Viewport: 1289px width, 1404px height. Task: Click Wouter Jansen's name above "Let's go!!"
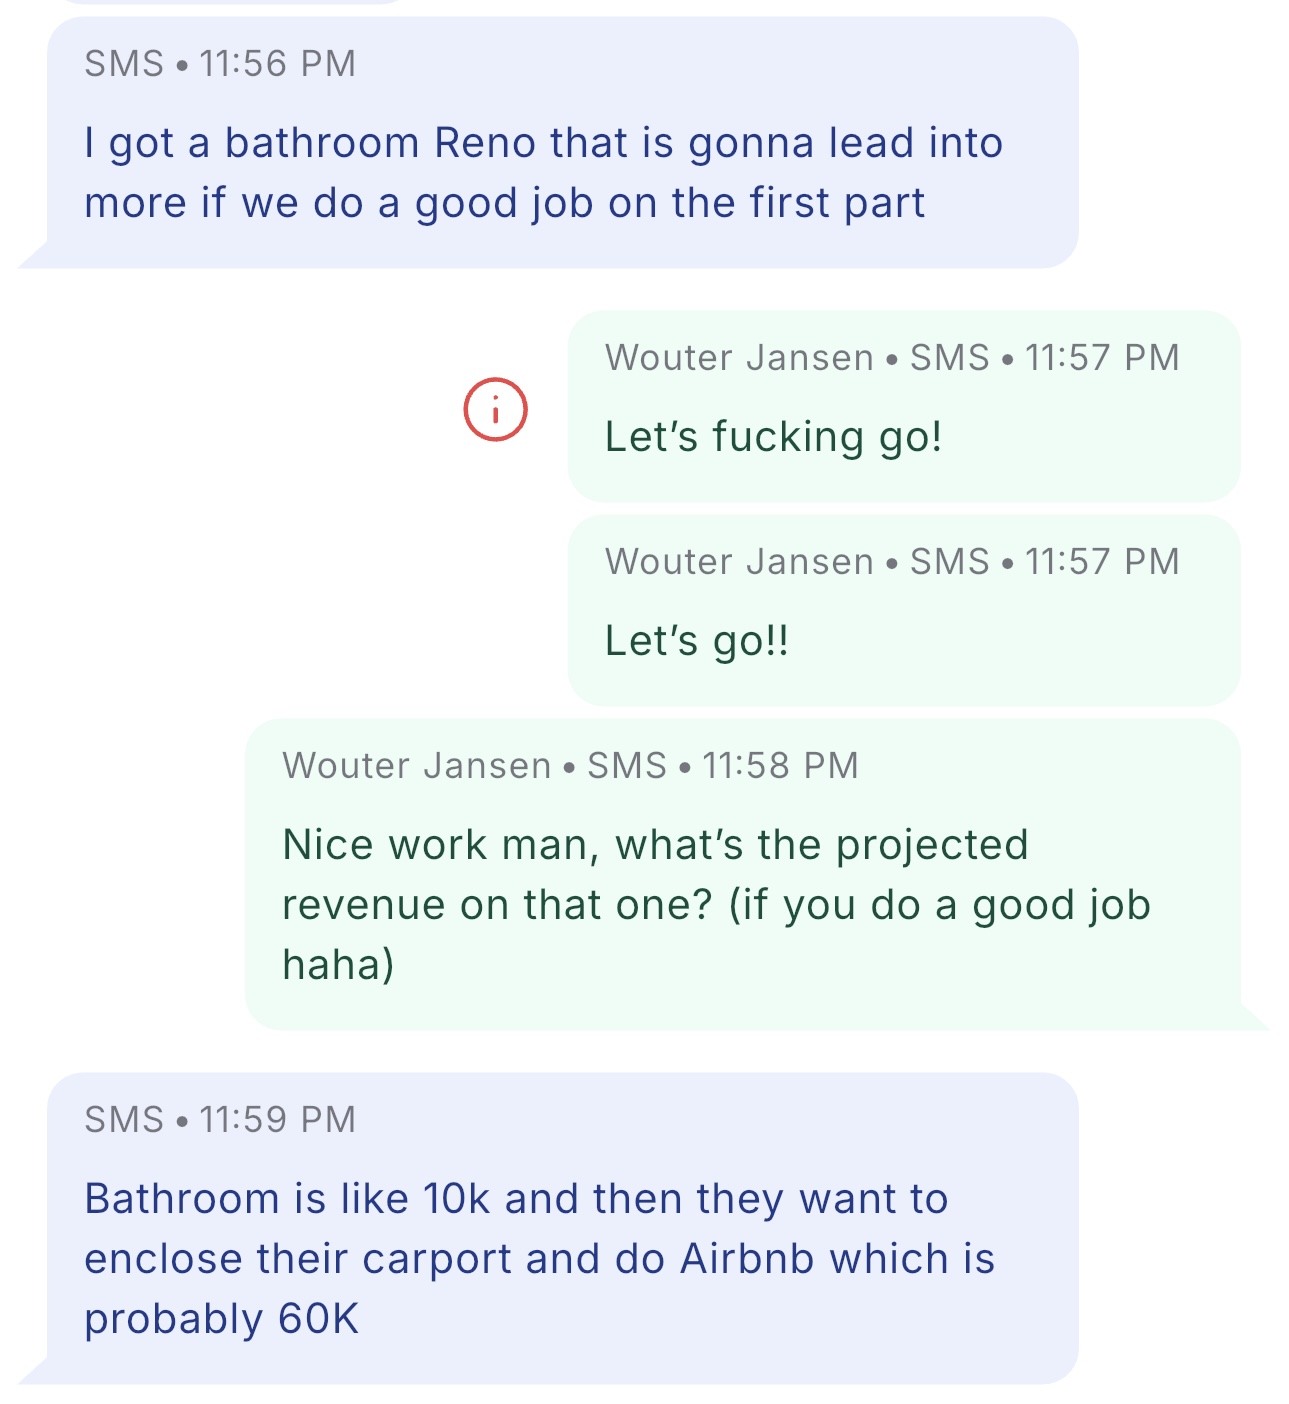coord(739,562)
